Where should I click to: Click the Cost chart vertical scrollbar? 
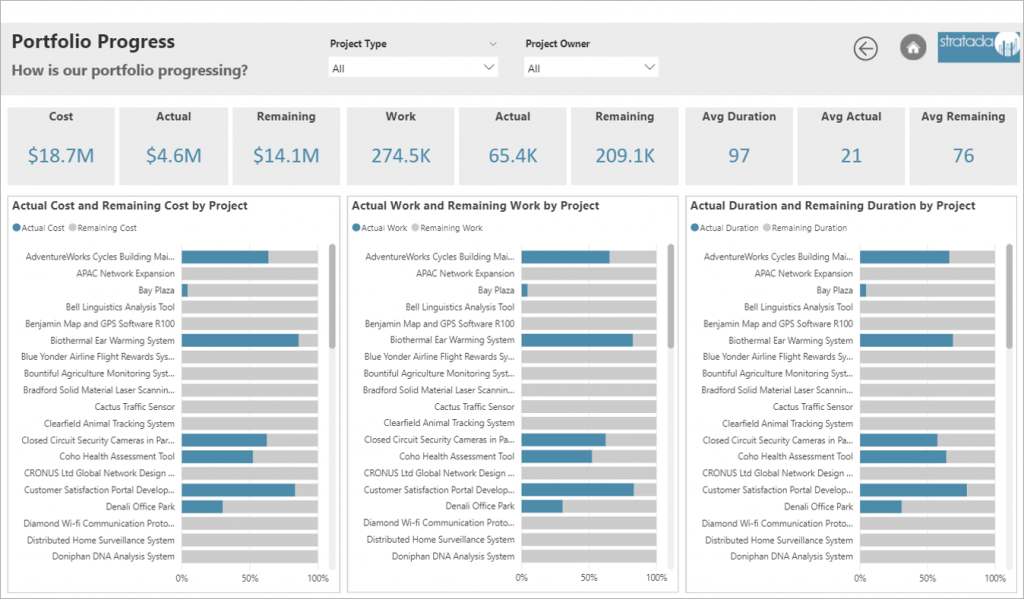332,297
